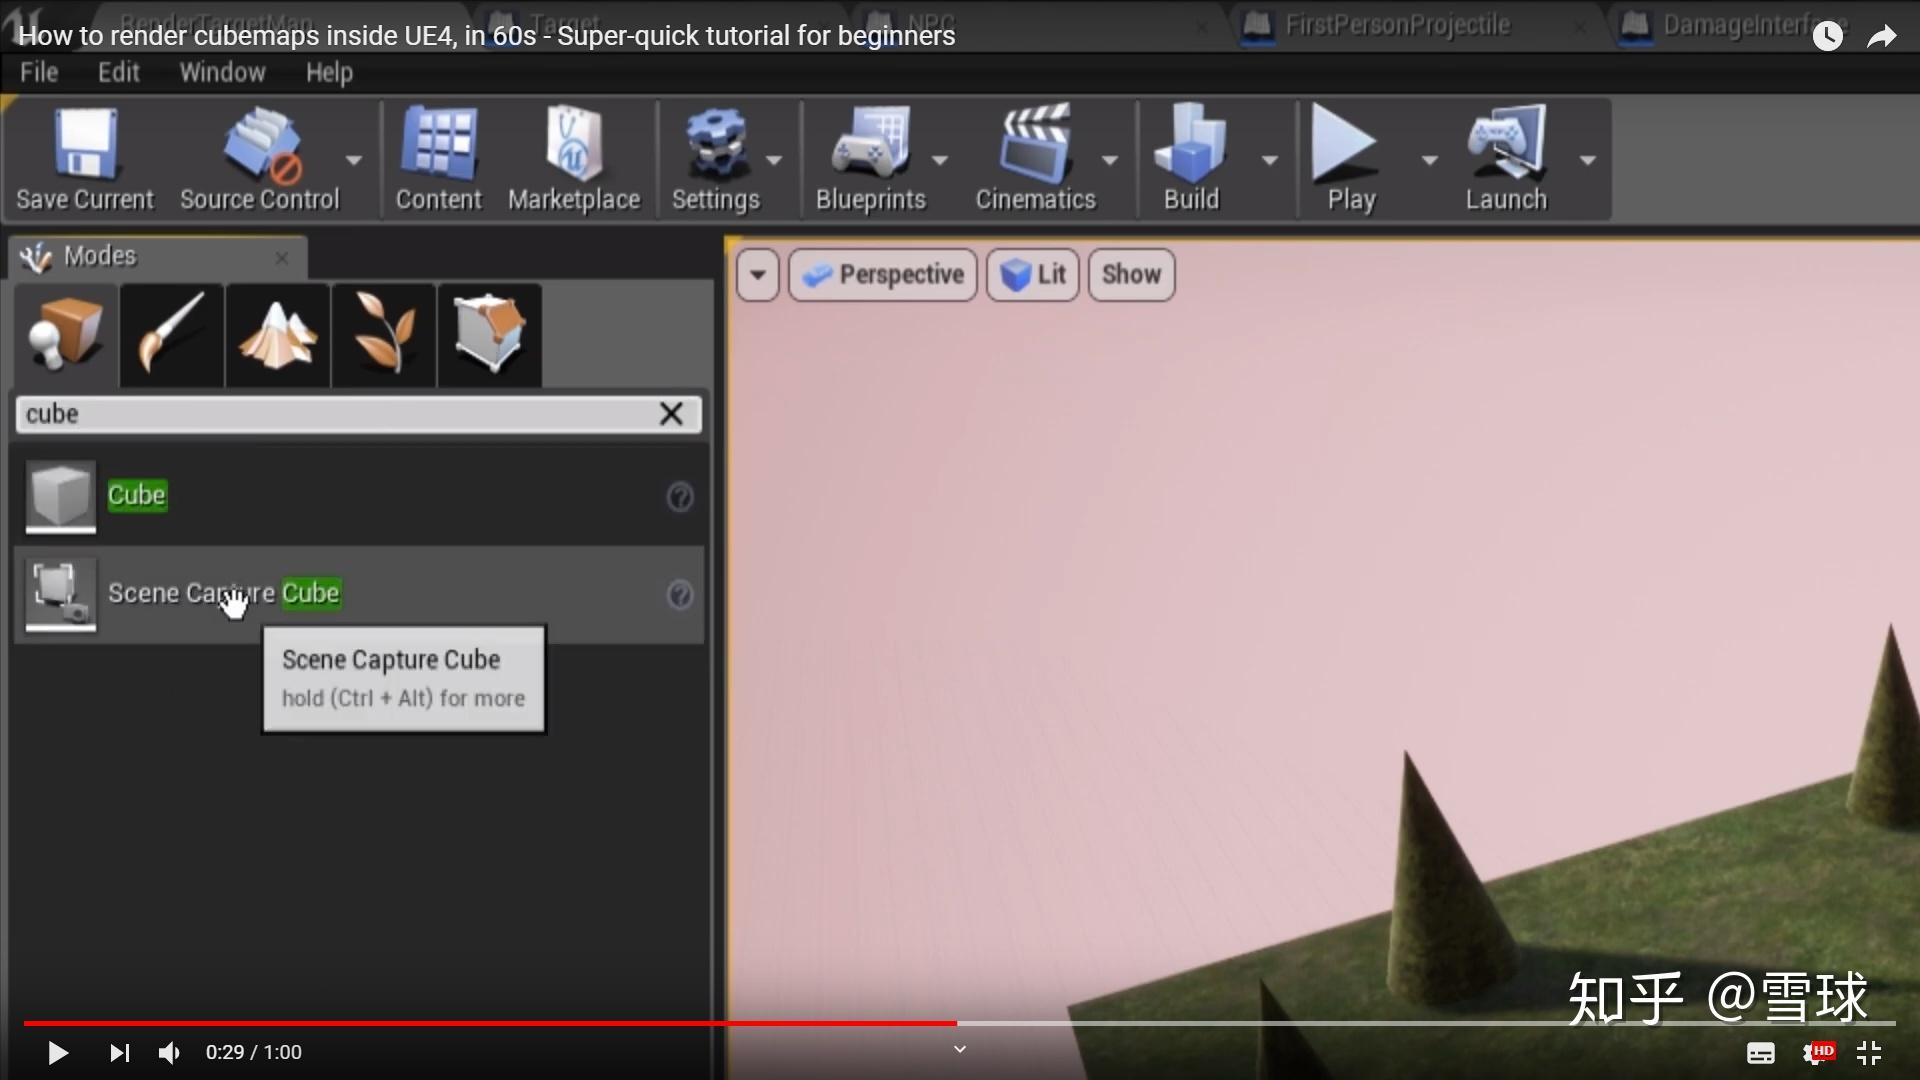
Task: Select the Landscape mode mountain icon
Action: (278, 334)
